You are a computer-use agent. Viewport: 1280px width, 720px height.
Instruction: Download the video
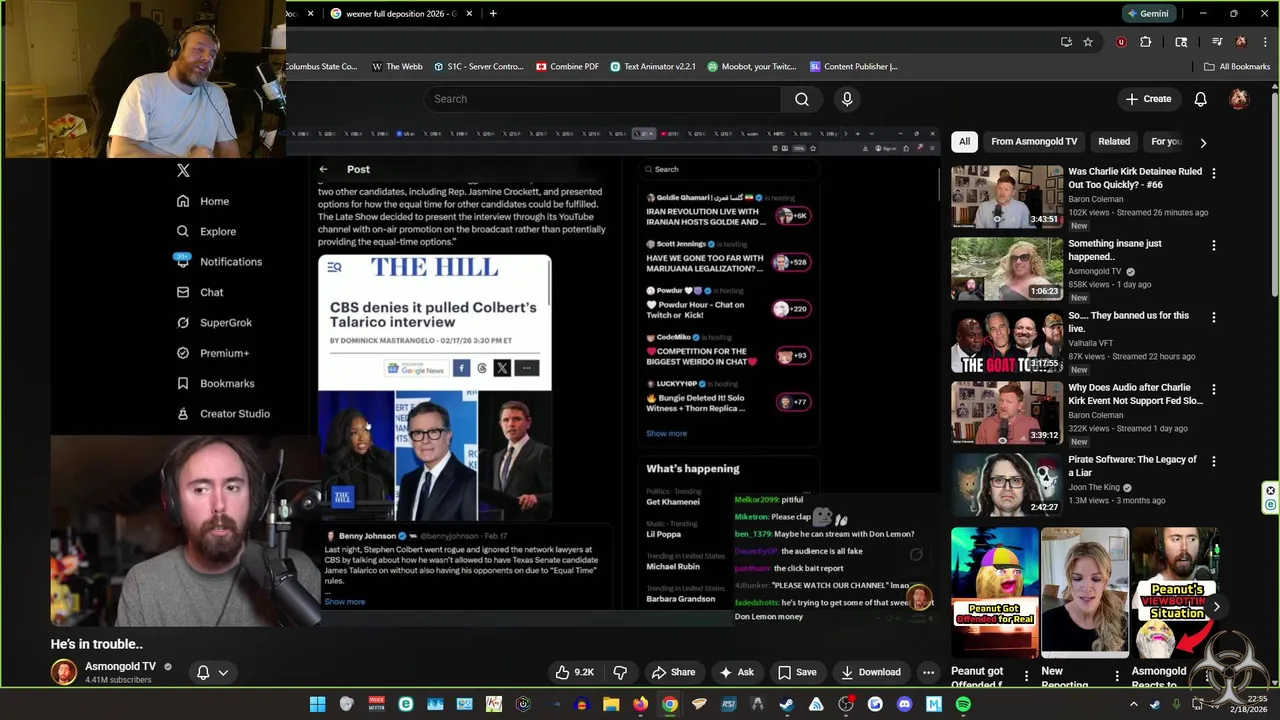point(871,672)
